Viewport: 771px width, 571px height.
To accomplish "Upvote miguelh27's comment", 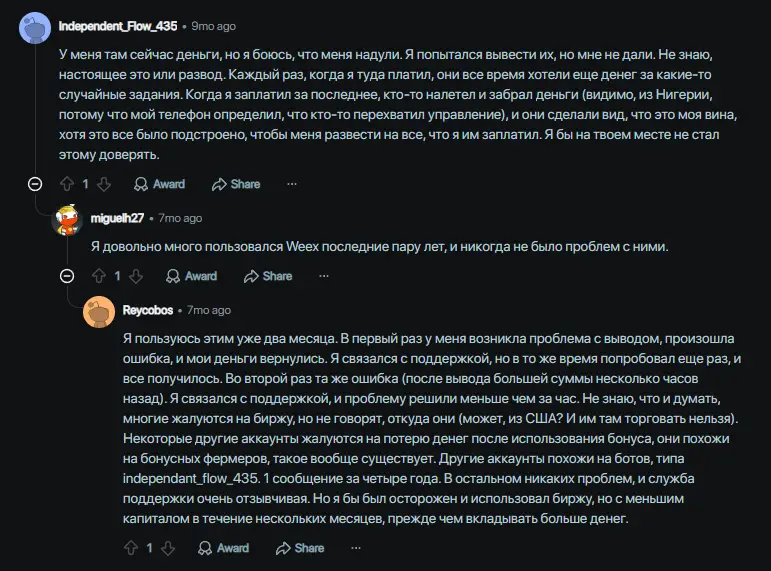I will 99,276.
